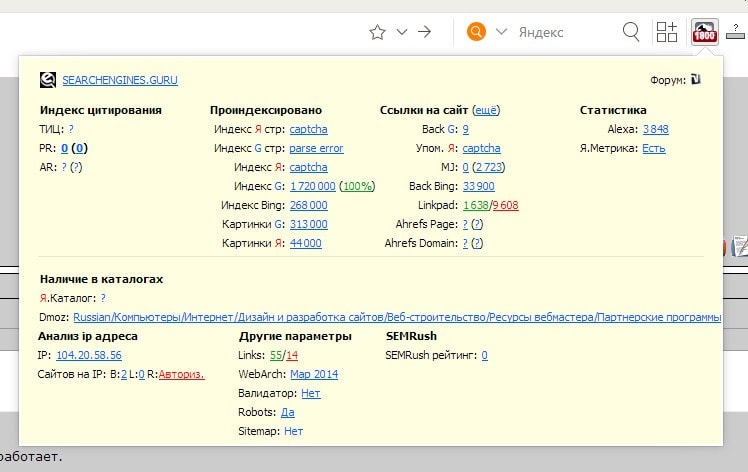The image size is (748, 472).
Task: Click the WebArch Мар 2014 link
Action: click(314, 374)
